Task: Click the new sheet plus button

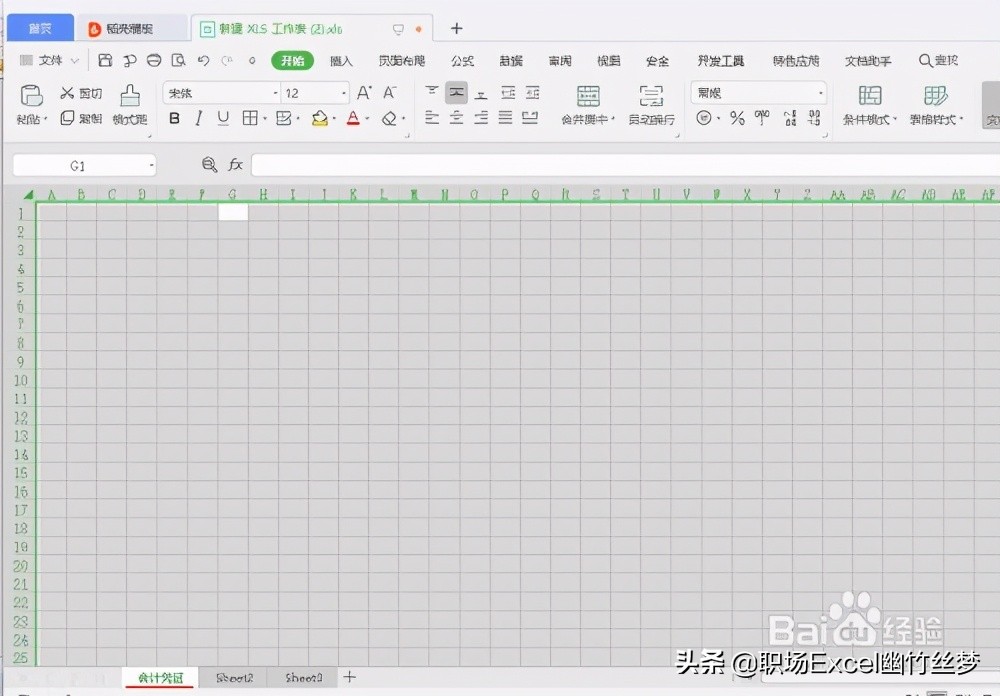Action: pyautogui.click(x=348, y=677)
